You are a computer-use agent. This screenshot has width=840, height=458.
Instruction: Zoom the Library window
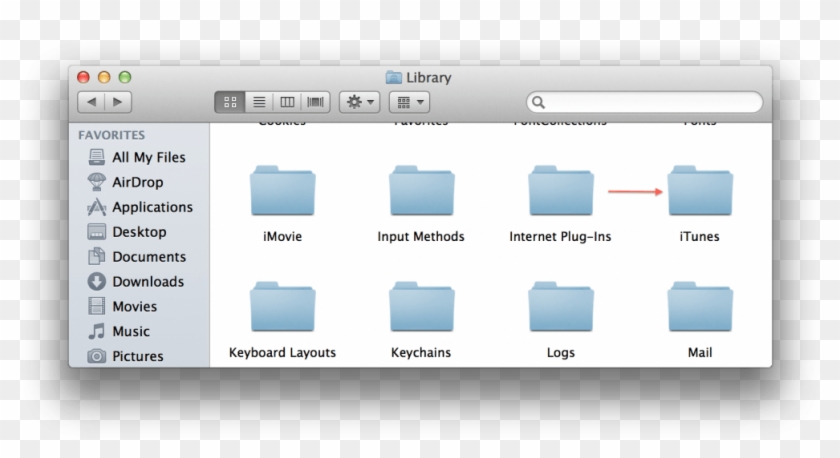click(125, 77)
